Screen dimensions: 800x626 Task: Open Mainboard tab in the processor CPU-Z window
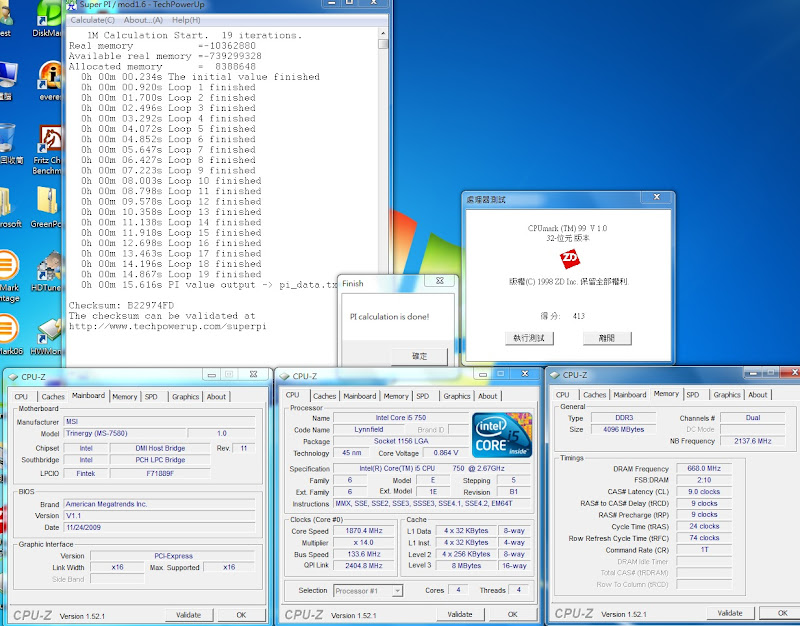point(360,396)
